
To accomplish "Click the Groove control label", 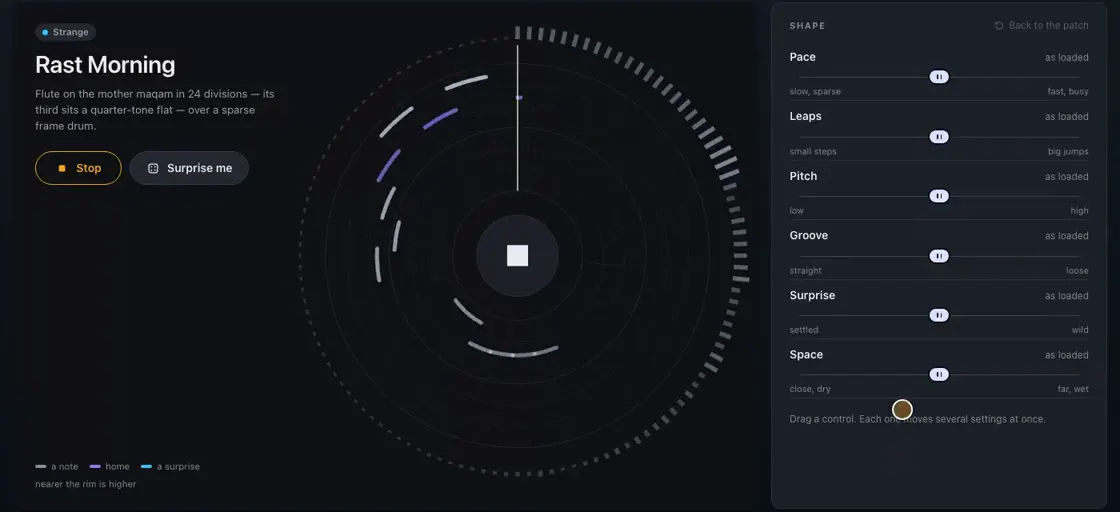I will [809, 235].
